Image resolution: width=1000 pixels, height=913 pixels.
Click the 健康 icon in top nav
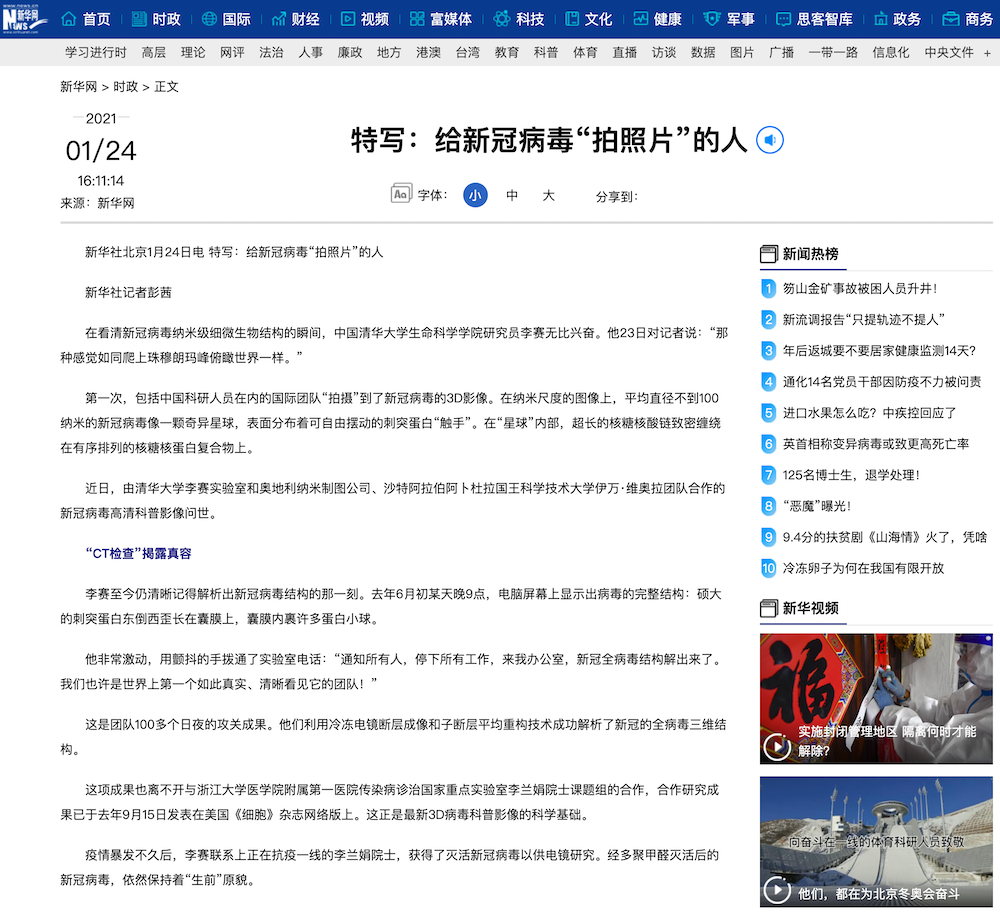point(641,19)
